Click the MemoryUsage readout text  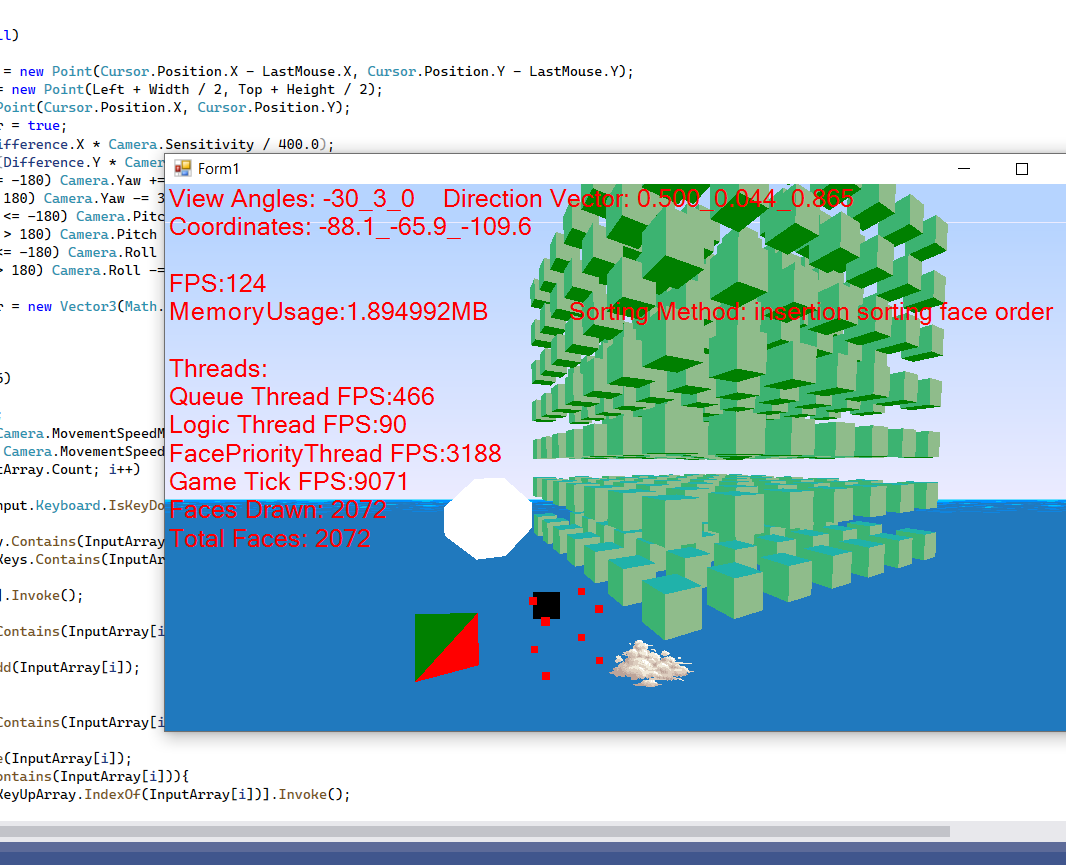[328, 312]
